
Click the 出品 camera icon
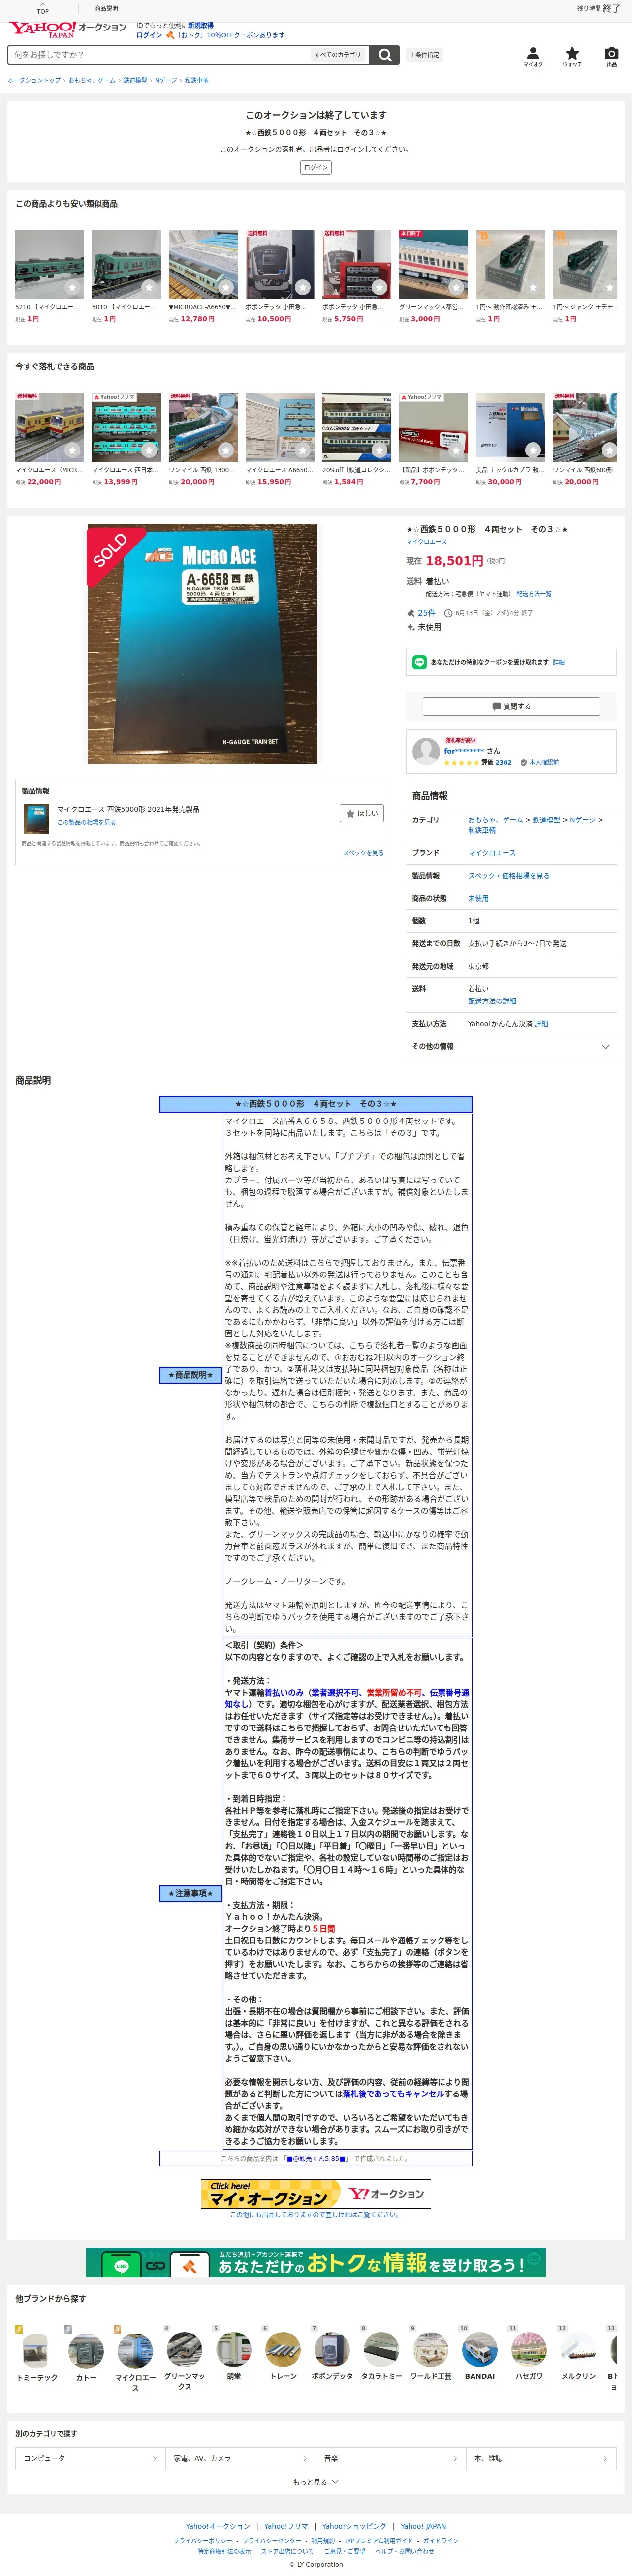point(611,56)
